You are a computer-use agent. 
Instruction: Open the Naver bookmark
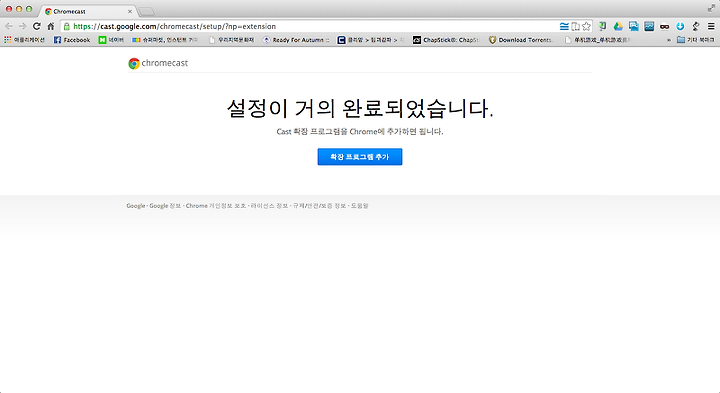tap(111, 40)
